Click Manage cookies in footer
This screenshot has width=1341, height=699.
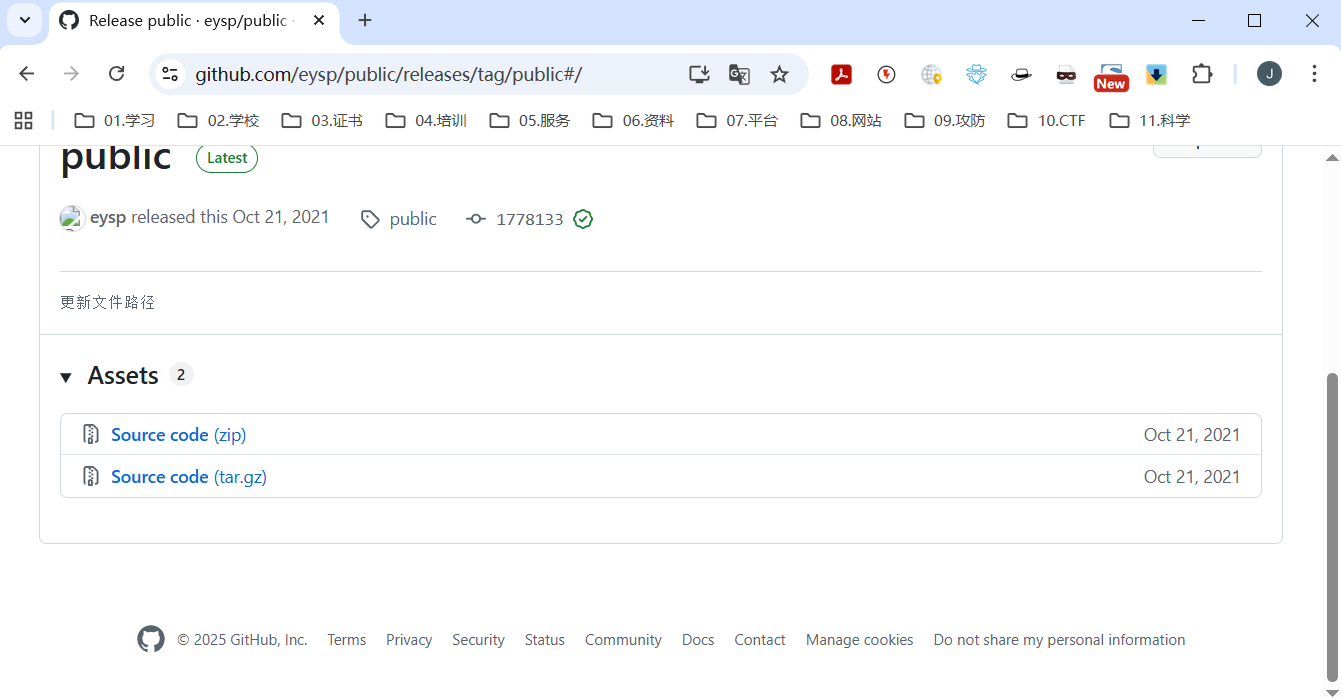tap(860, 640)
